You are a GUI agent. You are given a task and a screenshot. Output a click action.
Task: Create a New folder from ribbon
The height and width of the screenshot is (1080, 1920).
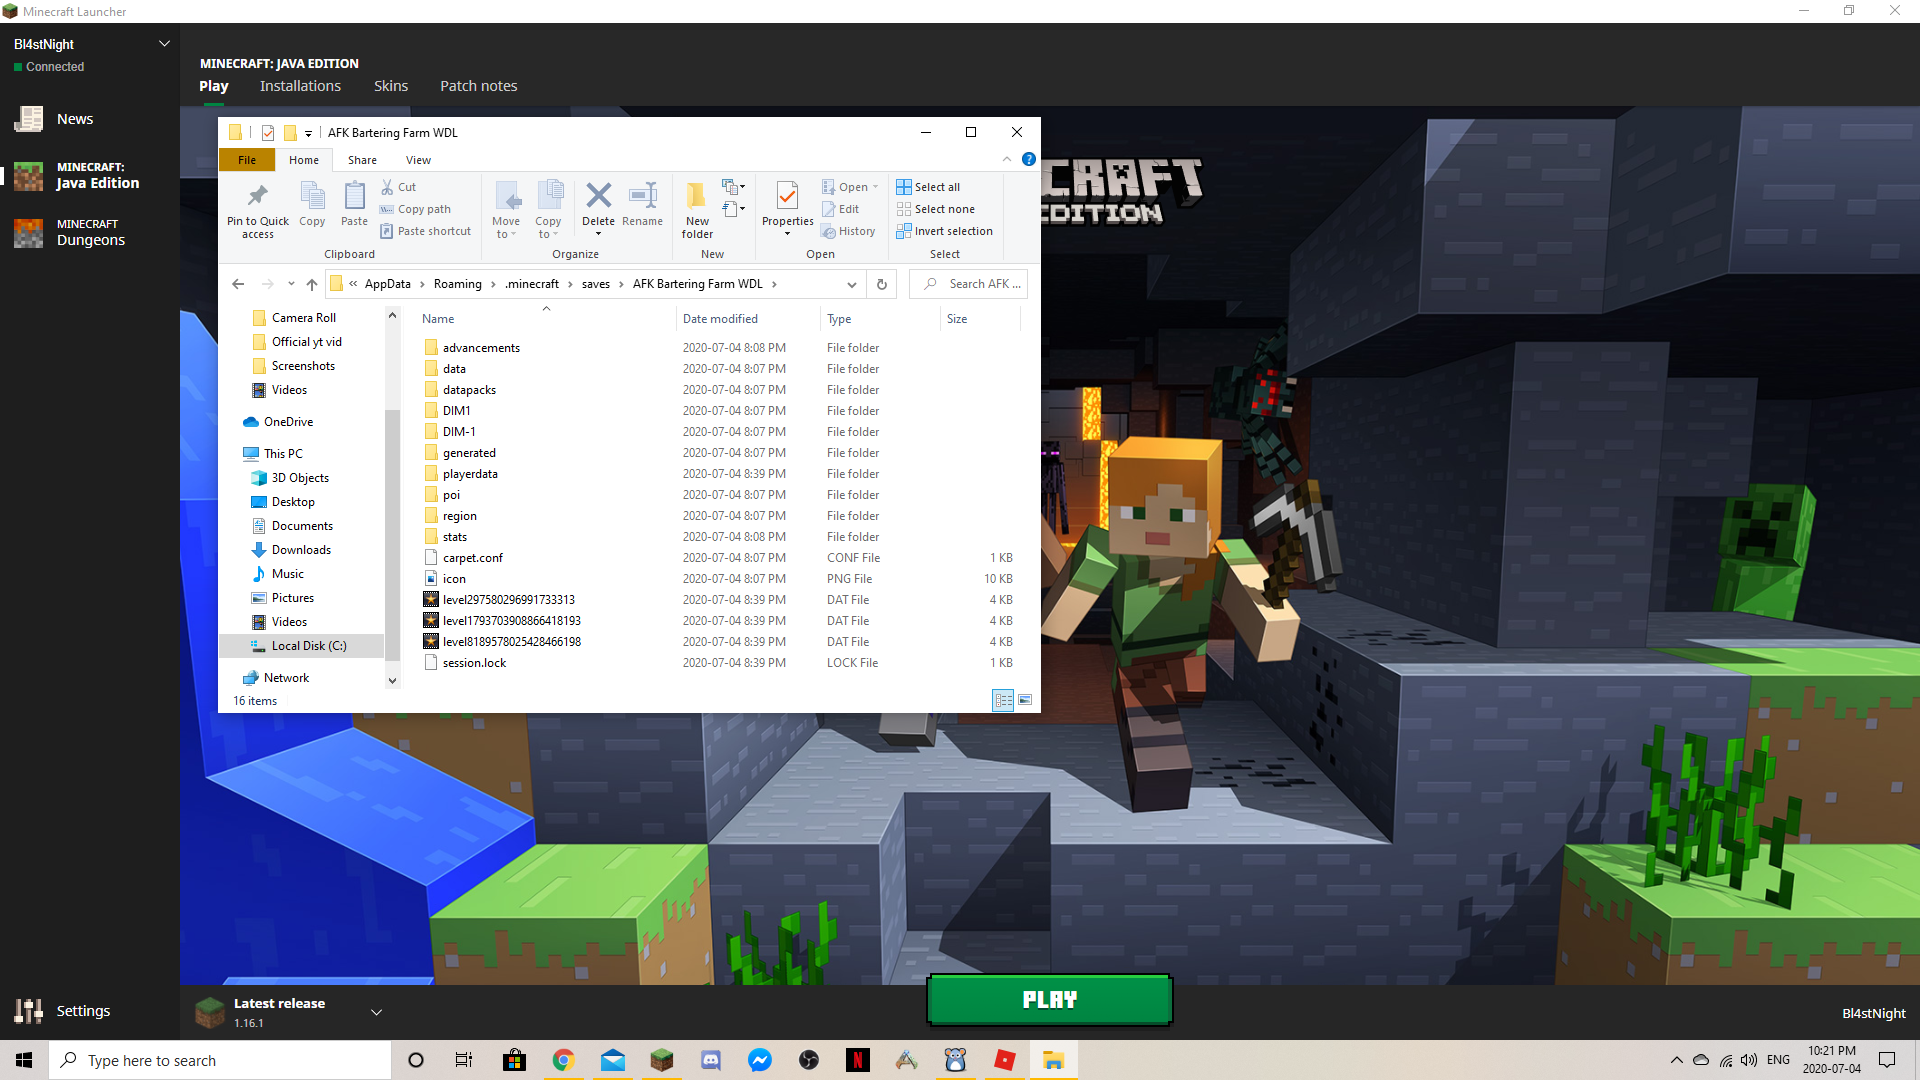(697, 207)
